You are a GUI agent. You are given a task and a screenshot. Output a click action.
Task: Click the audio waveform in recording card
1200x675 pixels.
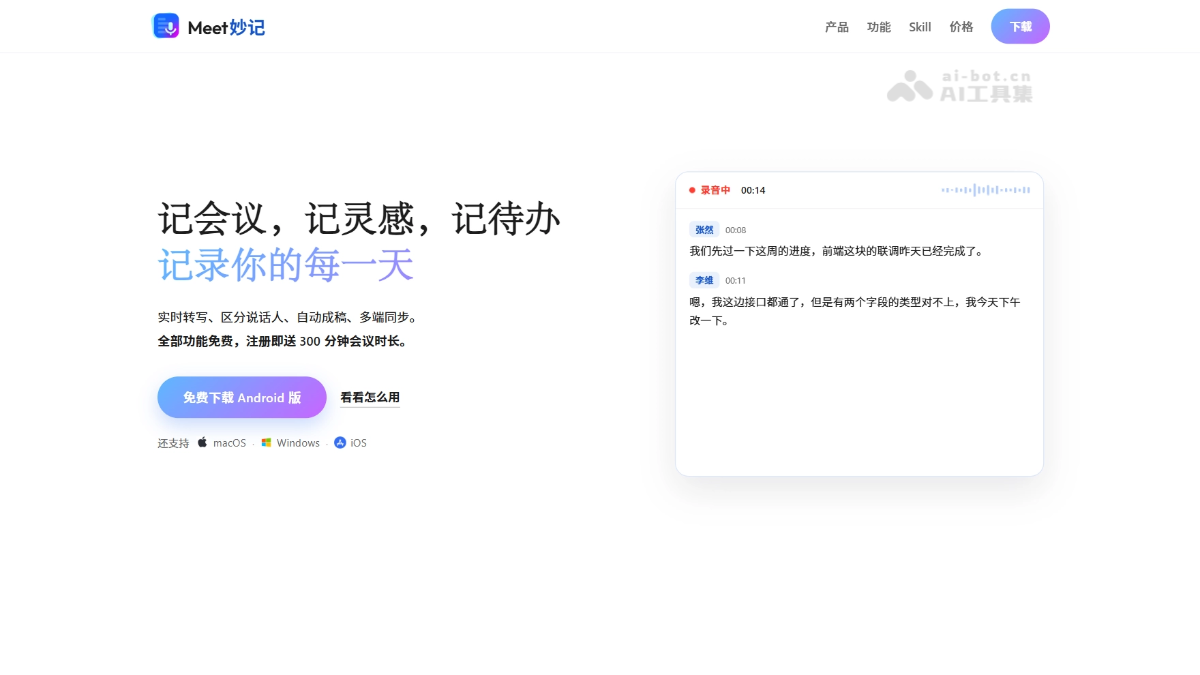986,190
